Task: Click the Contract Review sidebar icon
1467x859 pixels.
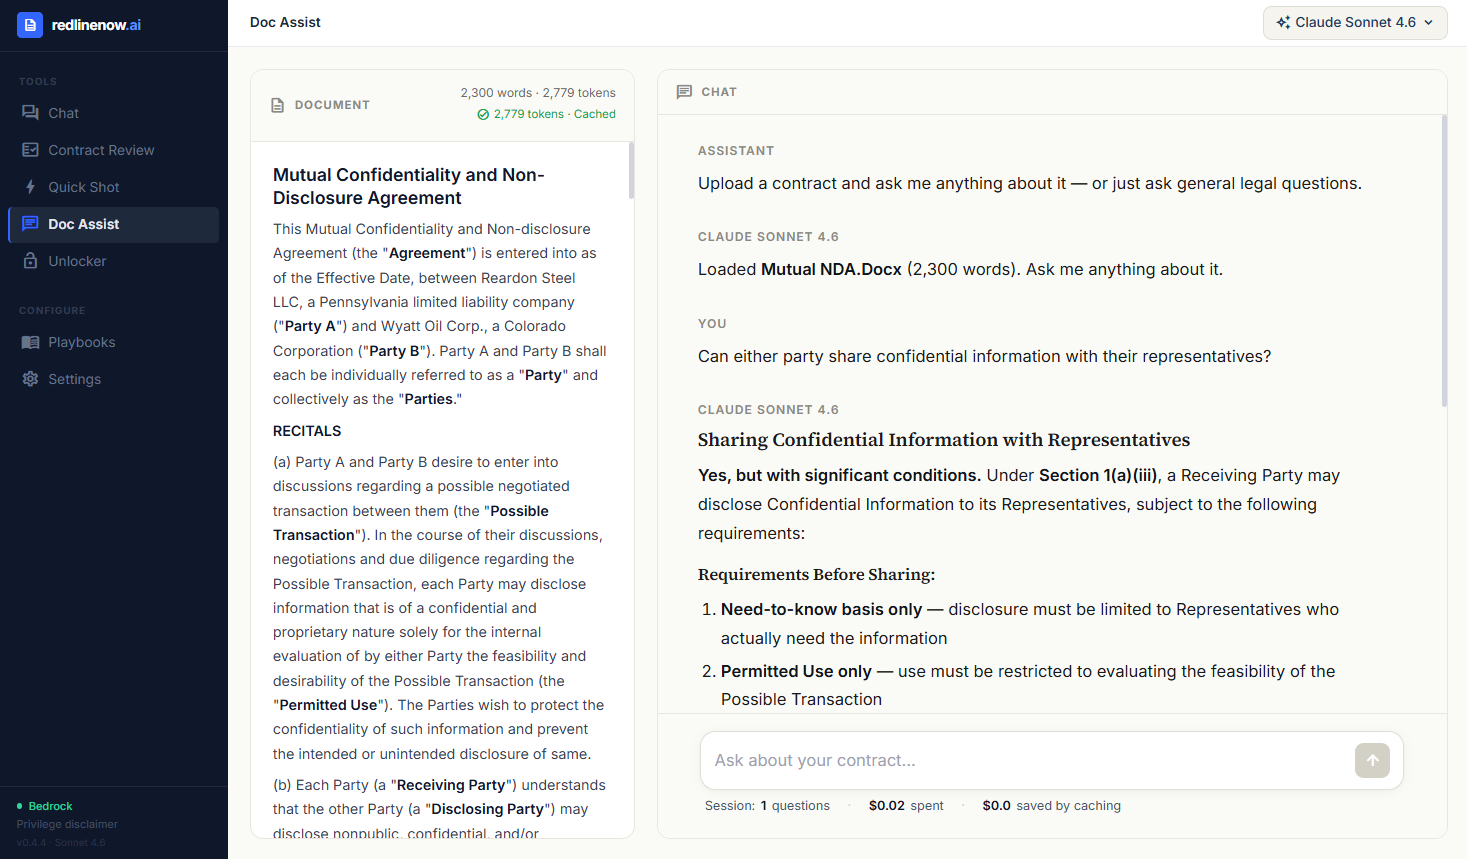Action: [30, 150]
